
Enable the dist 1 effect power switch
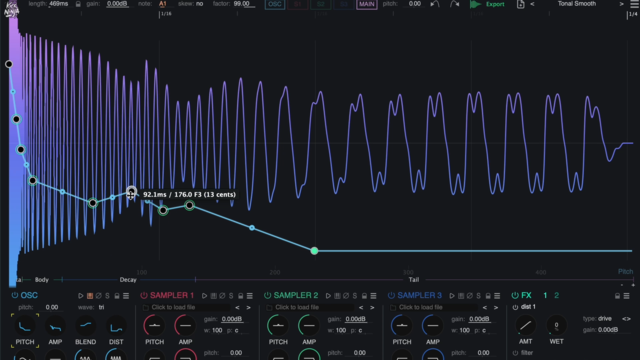tap(515, 307)
